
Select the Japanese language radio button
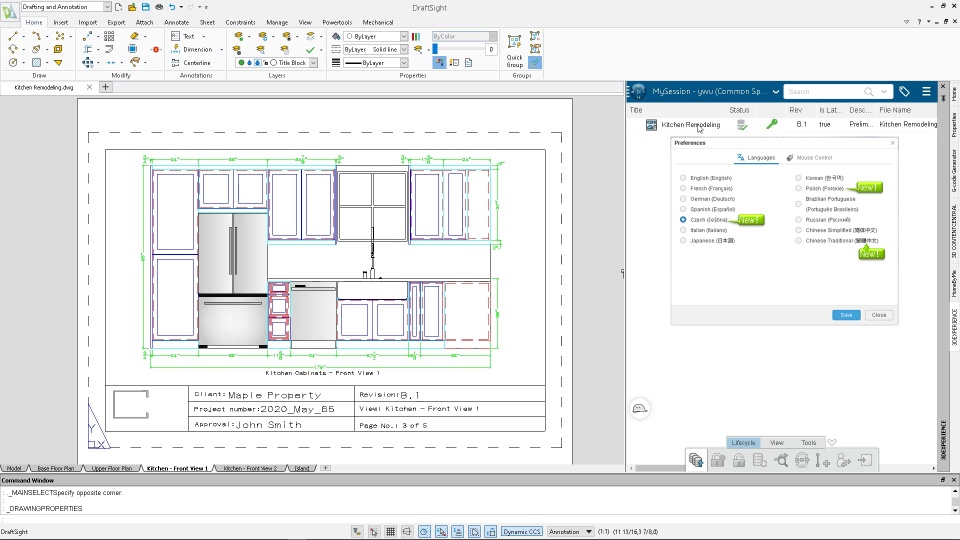coord(683,241)
